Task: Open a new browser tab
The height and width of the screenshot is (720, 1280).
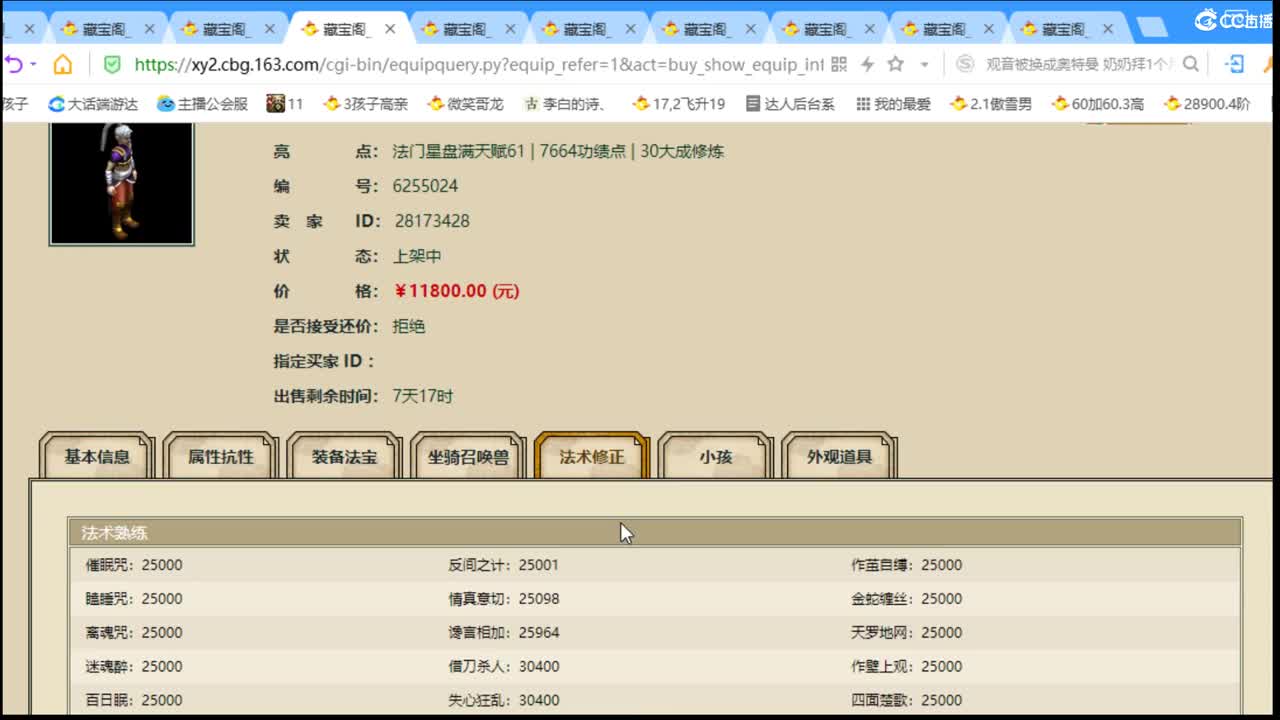Action: [x=1152, y=28]
